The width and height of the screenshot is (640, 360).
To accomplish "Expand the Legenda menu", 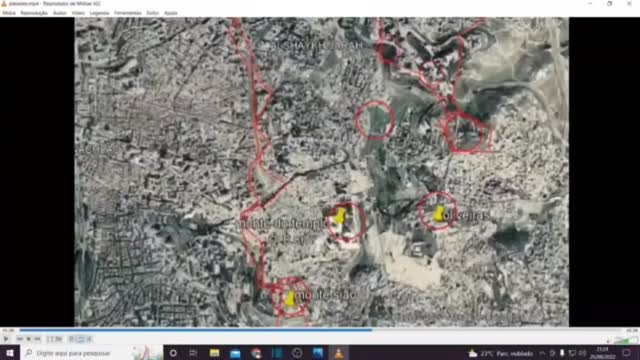I will coord(99,13).
